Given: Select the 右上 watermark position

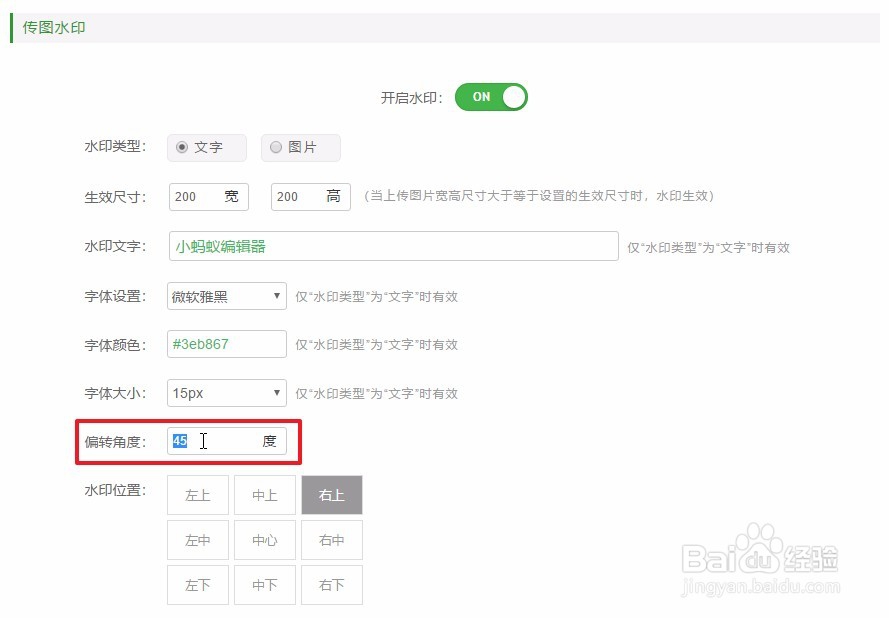Looking at the screenshot, I should tap(331, 494).
